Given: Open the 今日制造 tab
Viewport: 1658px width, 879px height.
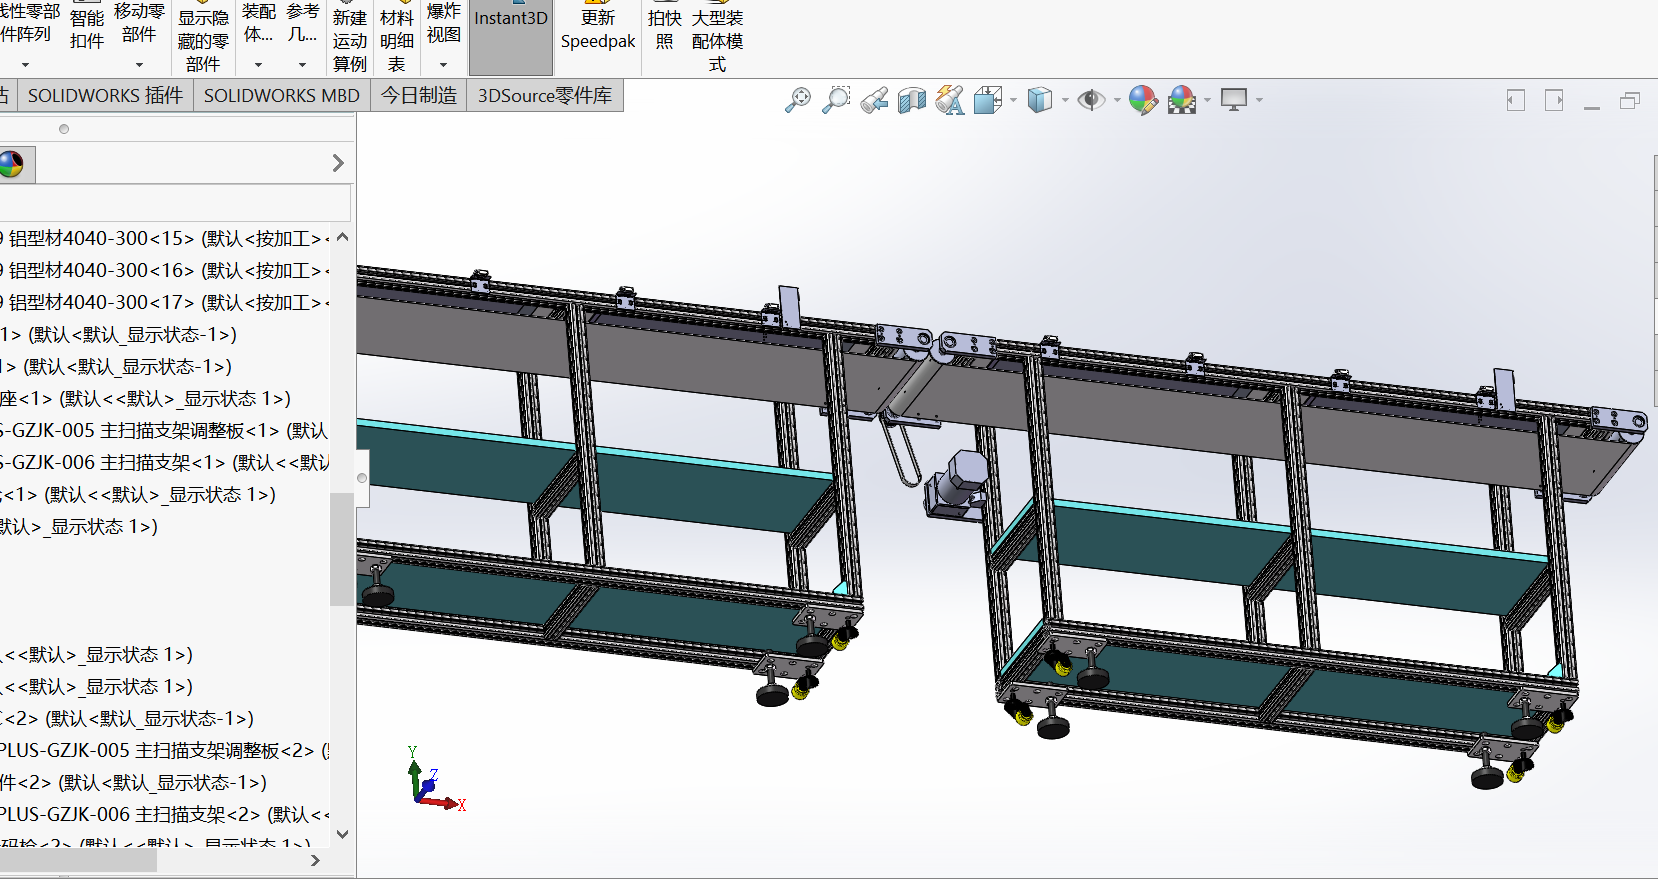Looking at the screenshot, I should [419, 96].
